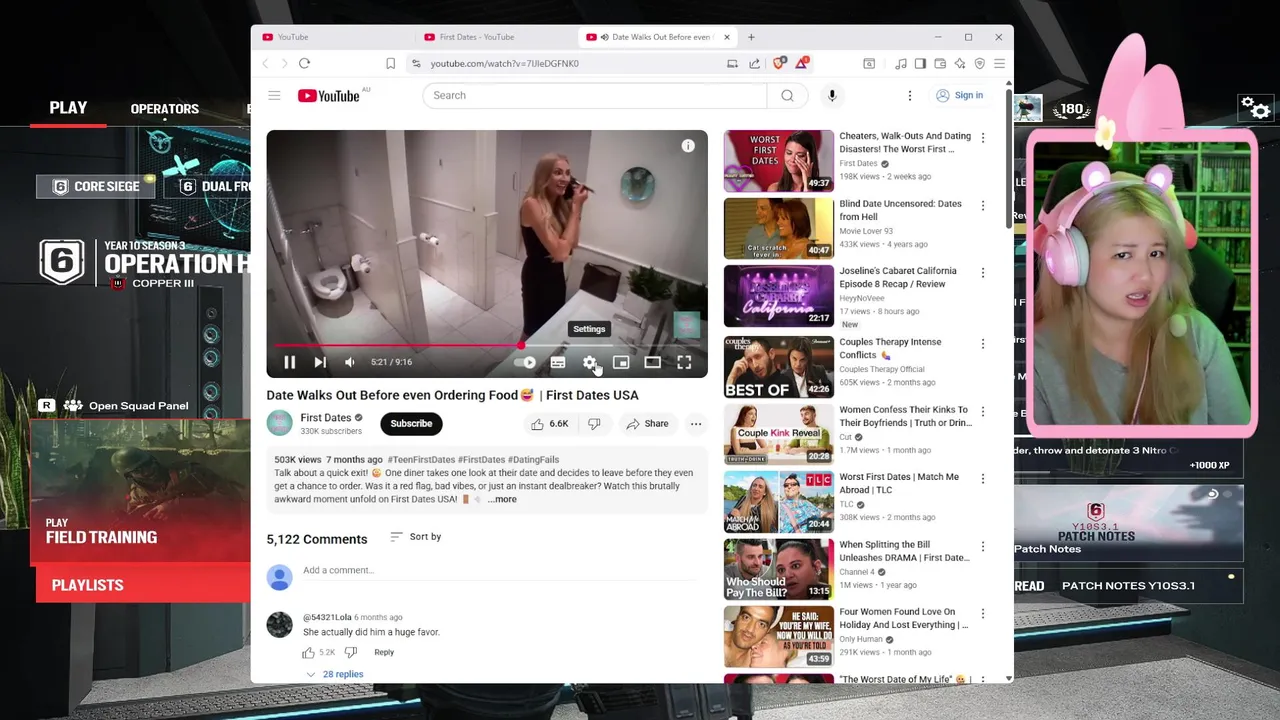This screenshot has height=720, width=1280.
Task: Enable theater mode on the player
Action: [652, 362]
